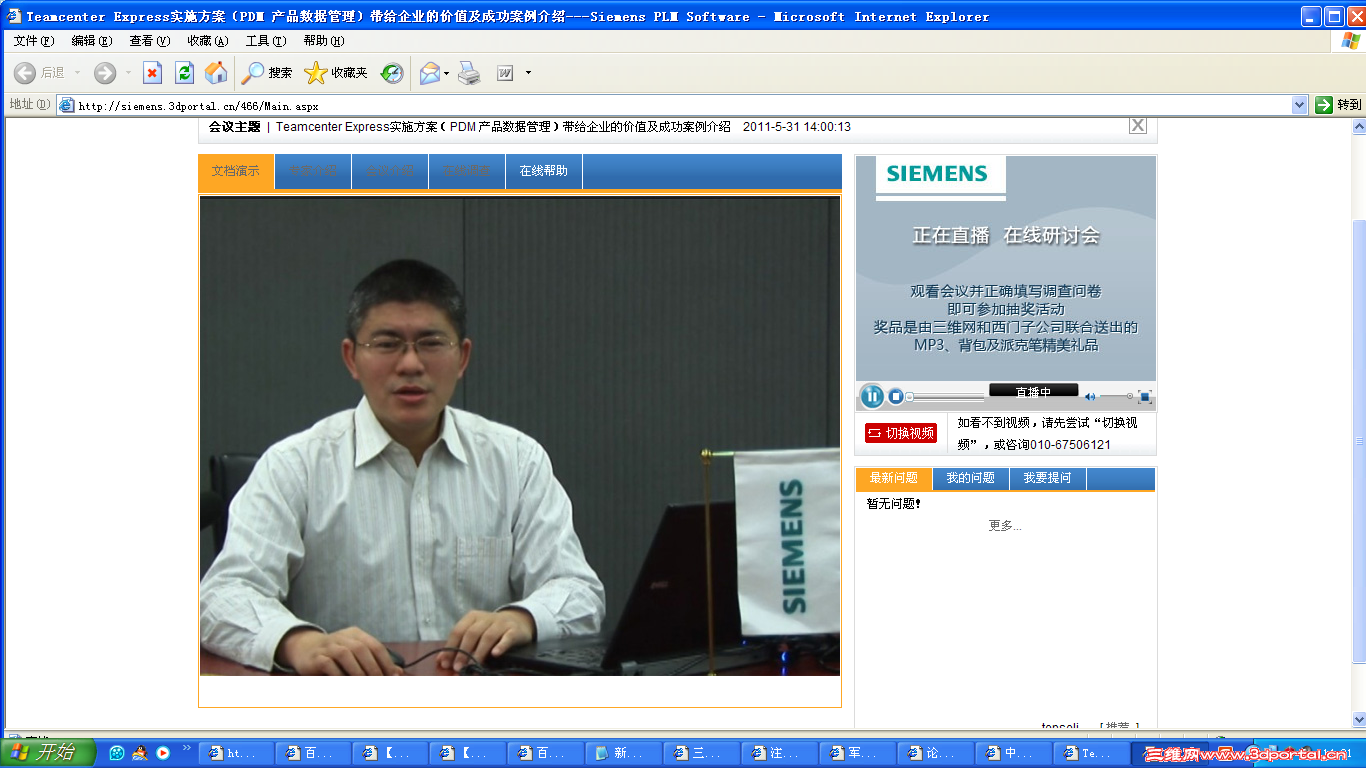
Task: Click the 更多... link
Action: (x=1005, y=526)
